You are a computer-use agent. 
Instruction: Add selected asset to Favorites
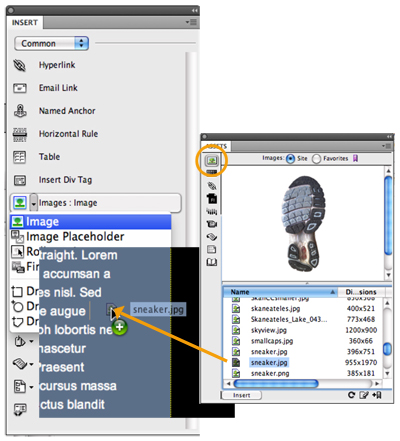377,395
